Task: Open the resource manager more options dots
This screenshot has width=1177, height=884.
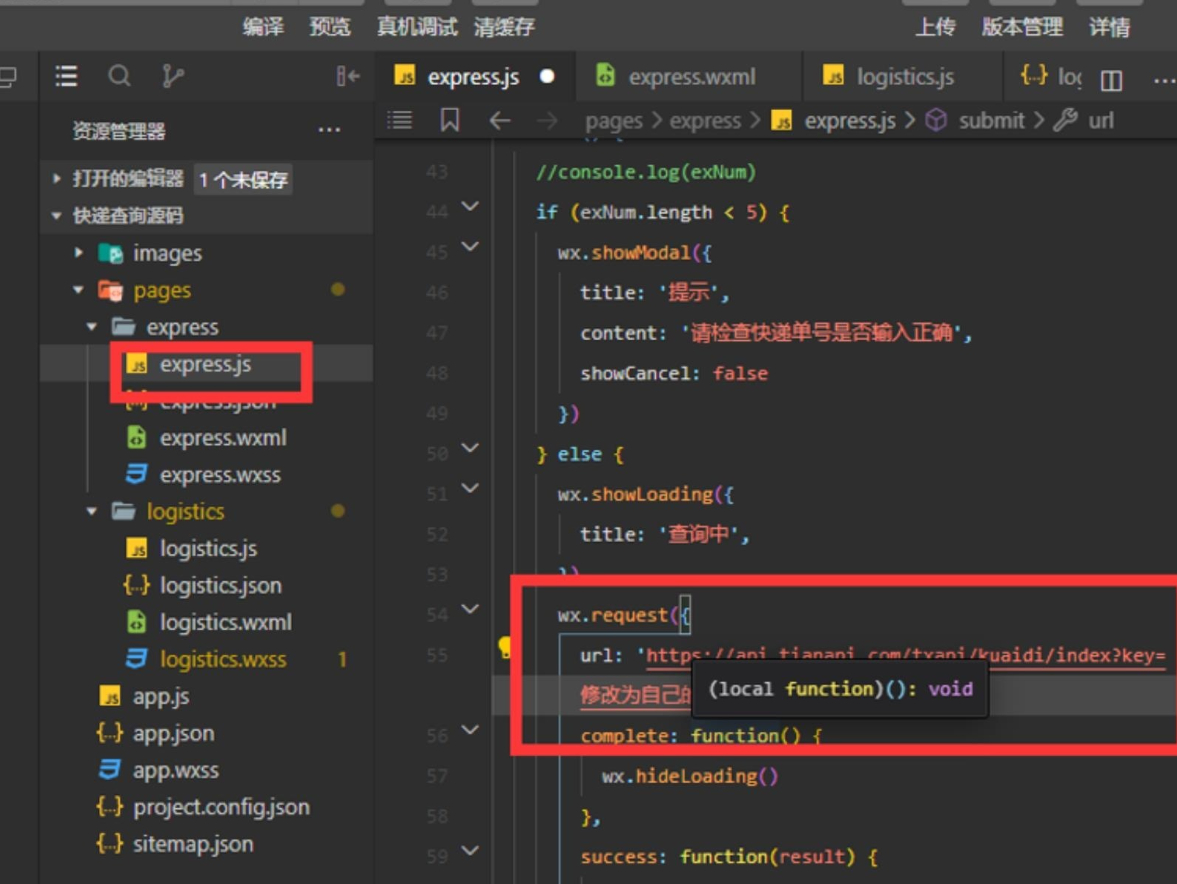Action: (330, 131)
